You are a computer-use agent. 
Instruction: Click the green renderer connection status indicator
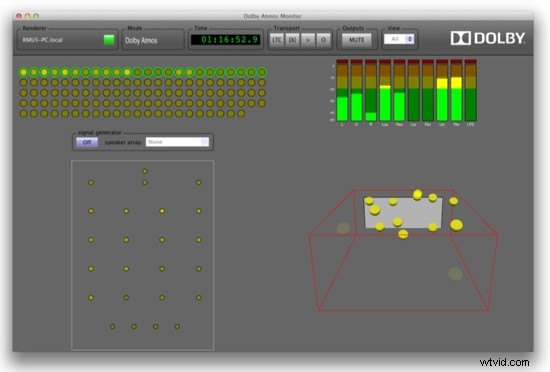[x=109, y=40]
